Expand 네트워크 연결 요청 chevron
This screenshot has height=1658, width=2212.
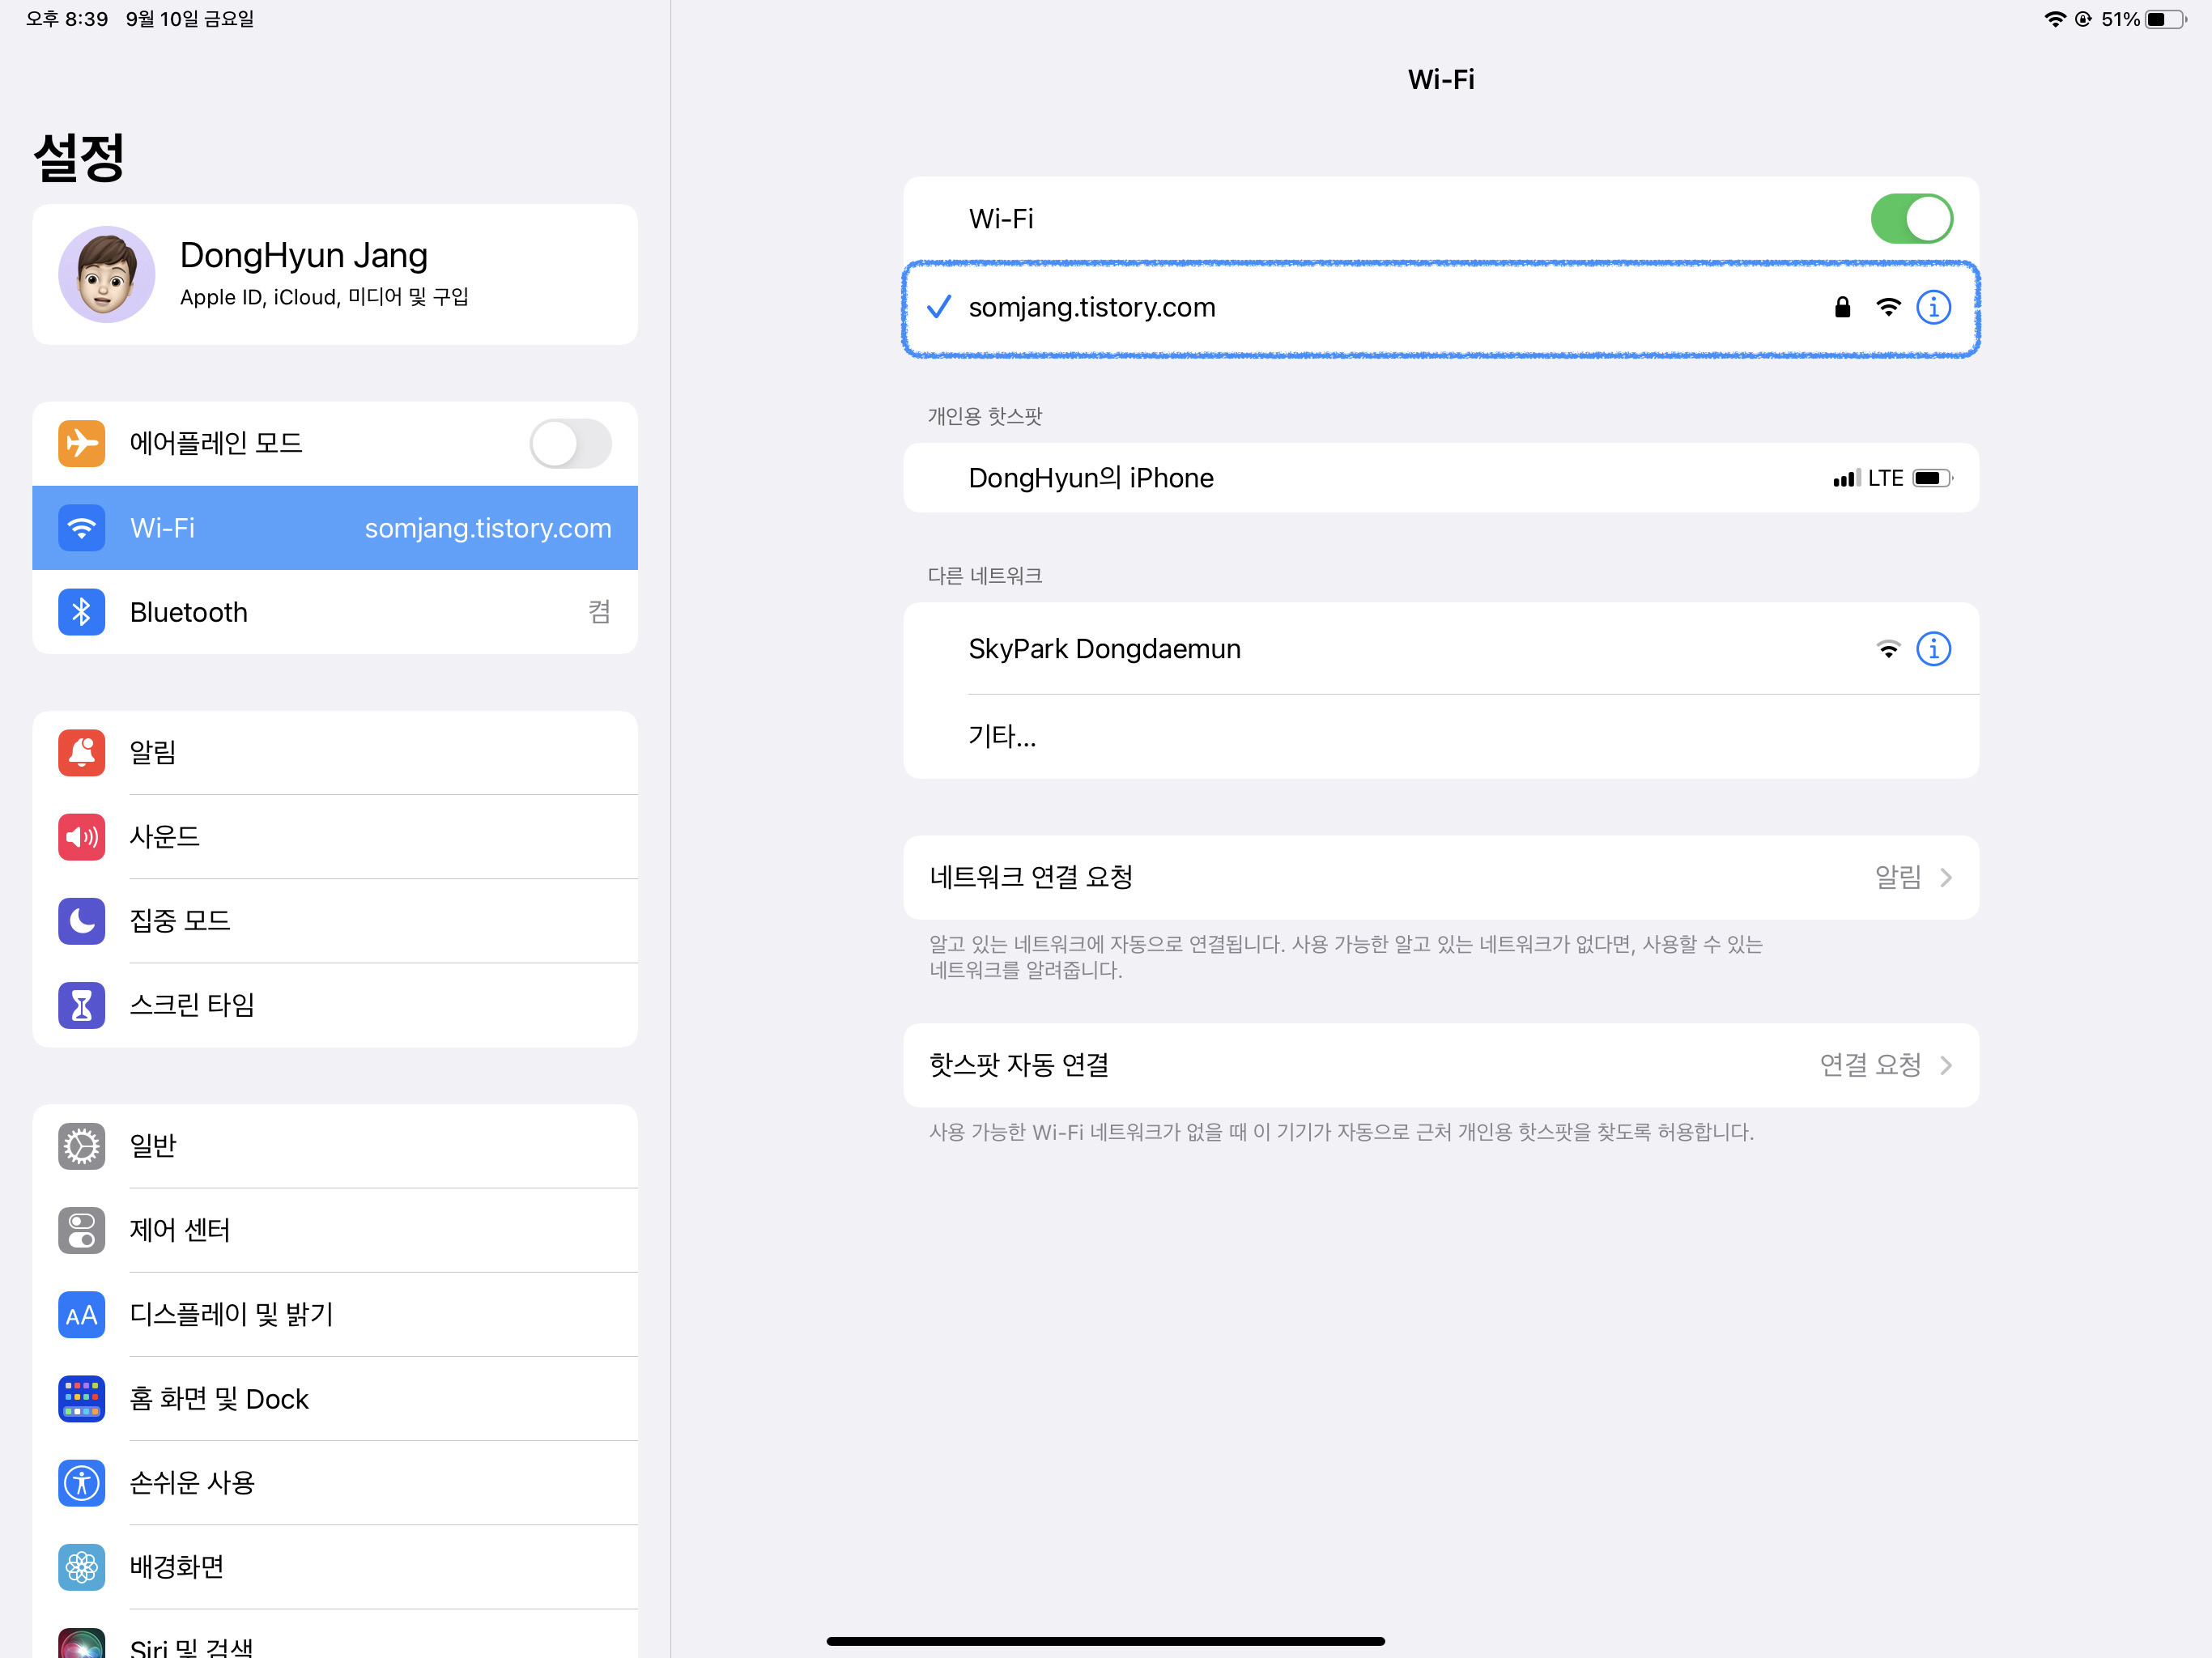1944,877
